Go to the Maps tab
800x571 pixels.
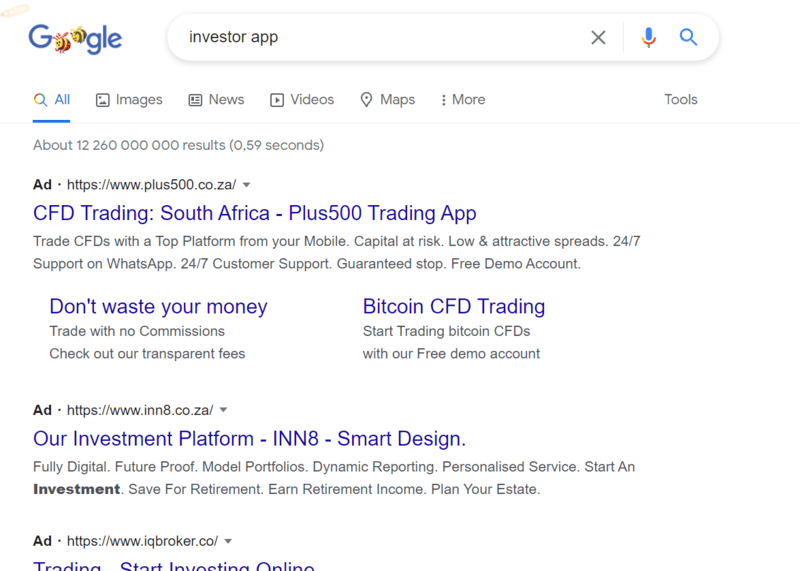[388, 100]
